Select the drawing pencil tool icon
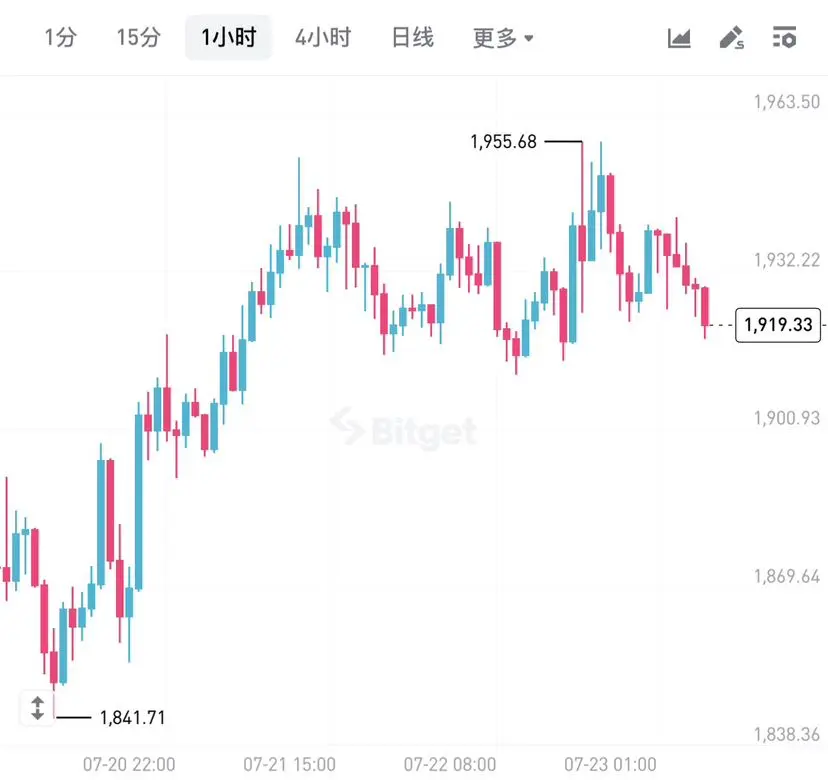This screenshot has height=780, width=828. point(732,38)
